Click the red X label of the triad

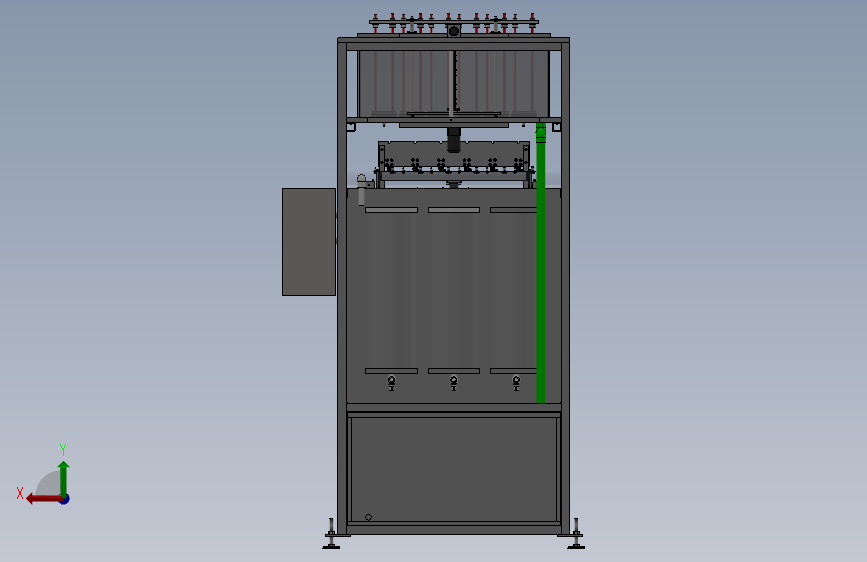(20, 493)
